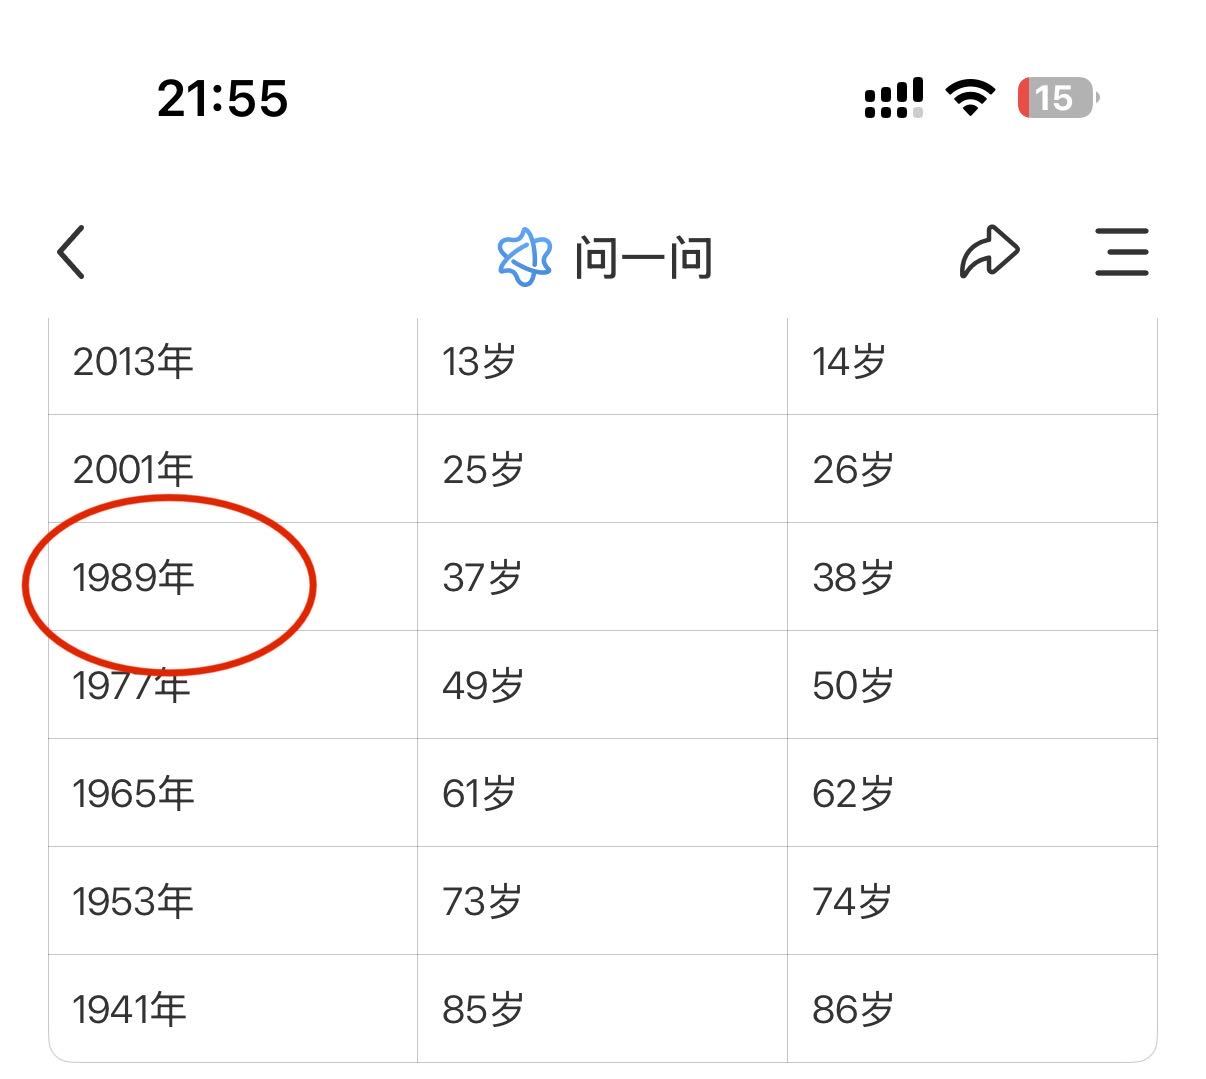The height and width of the screenshot is (1079, 1206).
Task: Tap the cellular signal bars icon
Action: 893,98
